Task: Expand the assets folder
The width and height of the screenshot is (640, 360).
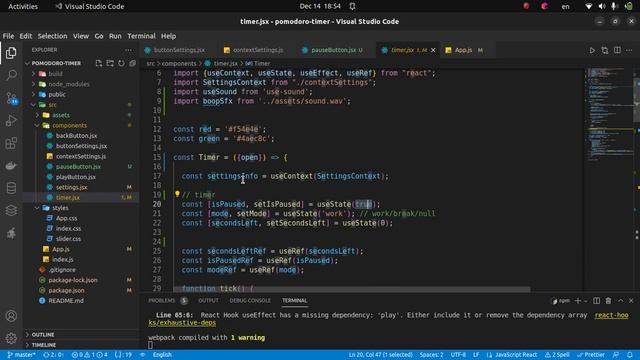Action: [37, 115]
